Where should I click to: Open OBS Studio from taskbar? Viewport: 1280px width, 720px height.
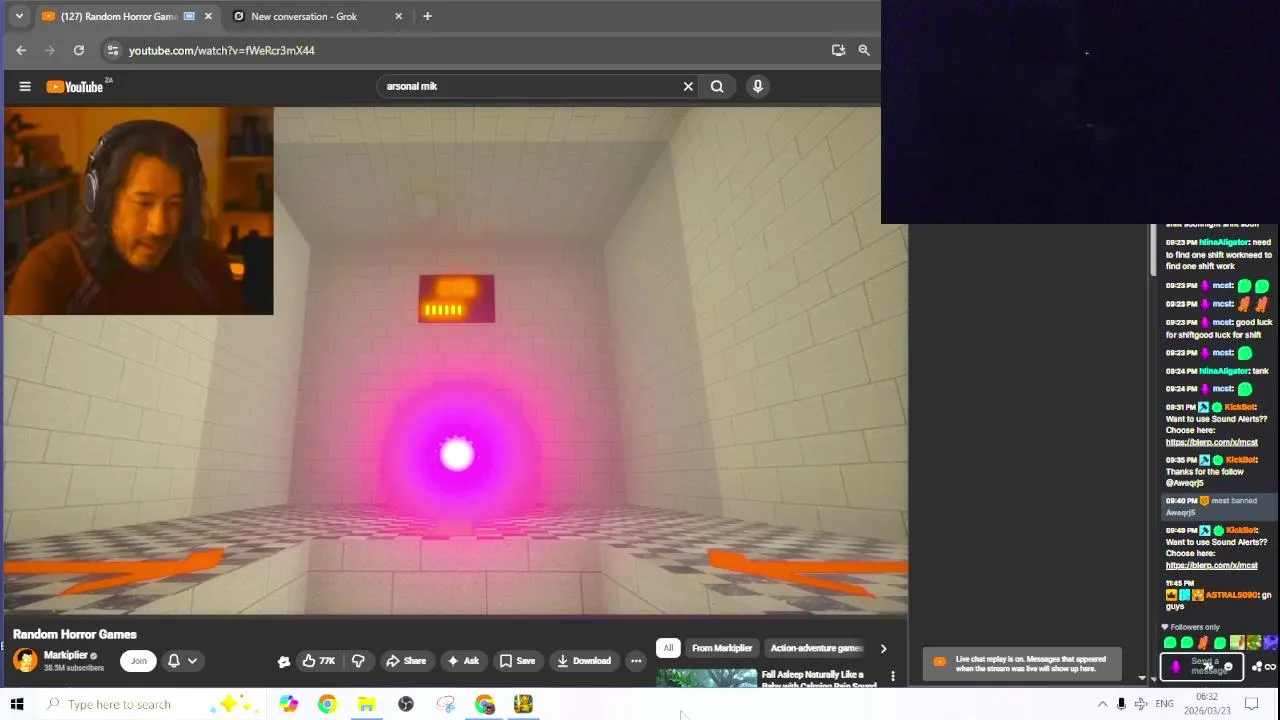pyautogui.click(x=406, y=704)
